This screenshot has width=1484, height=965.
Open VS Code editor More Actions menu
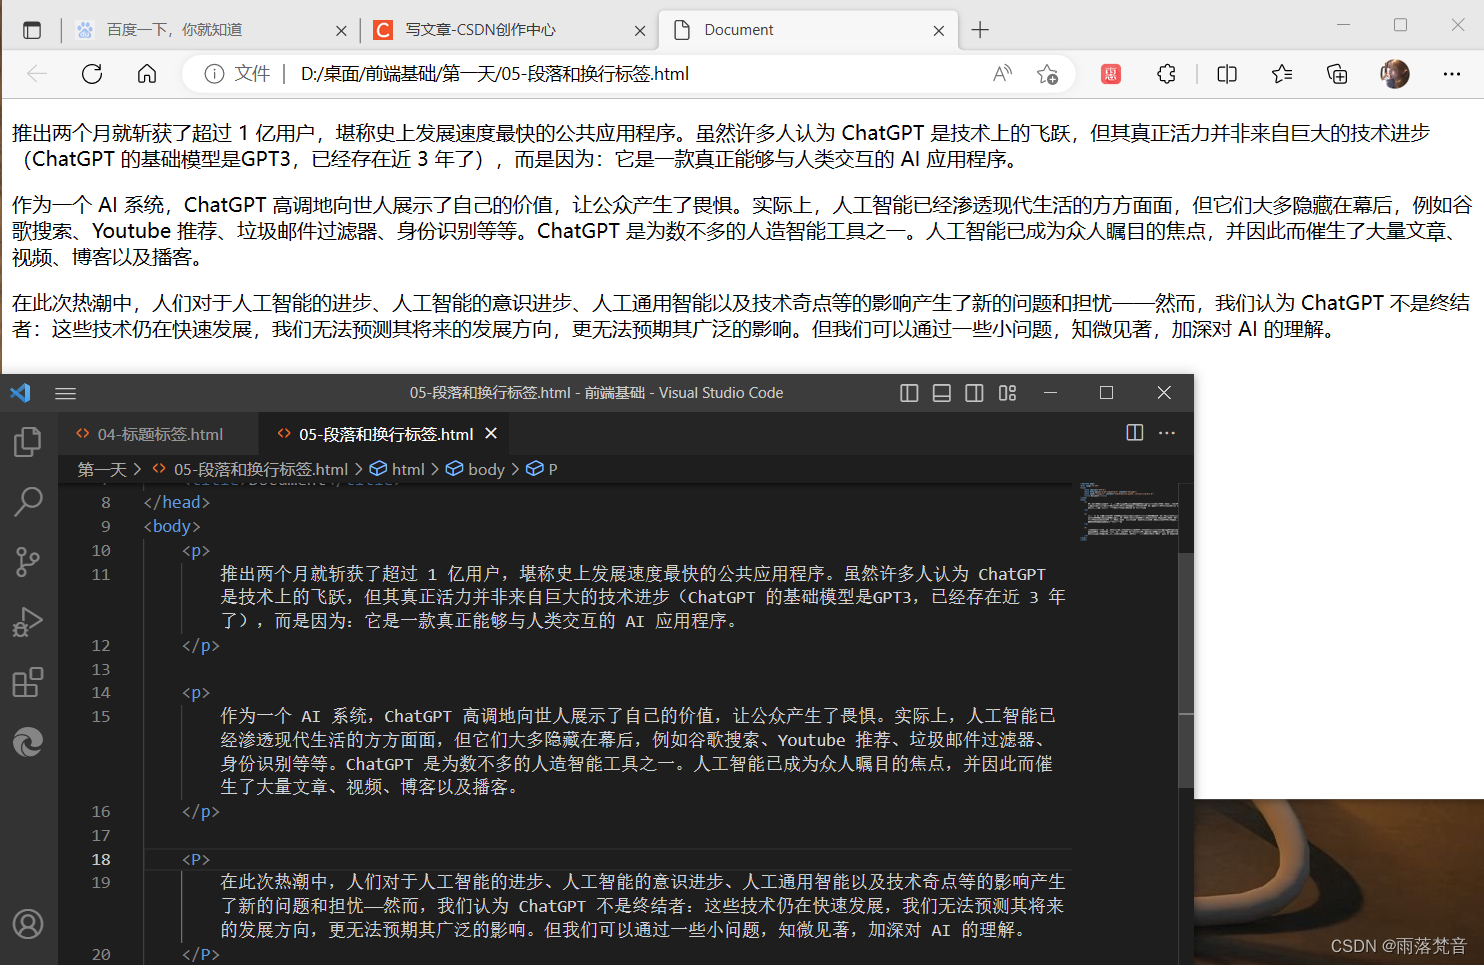1167,433
